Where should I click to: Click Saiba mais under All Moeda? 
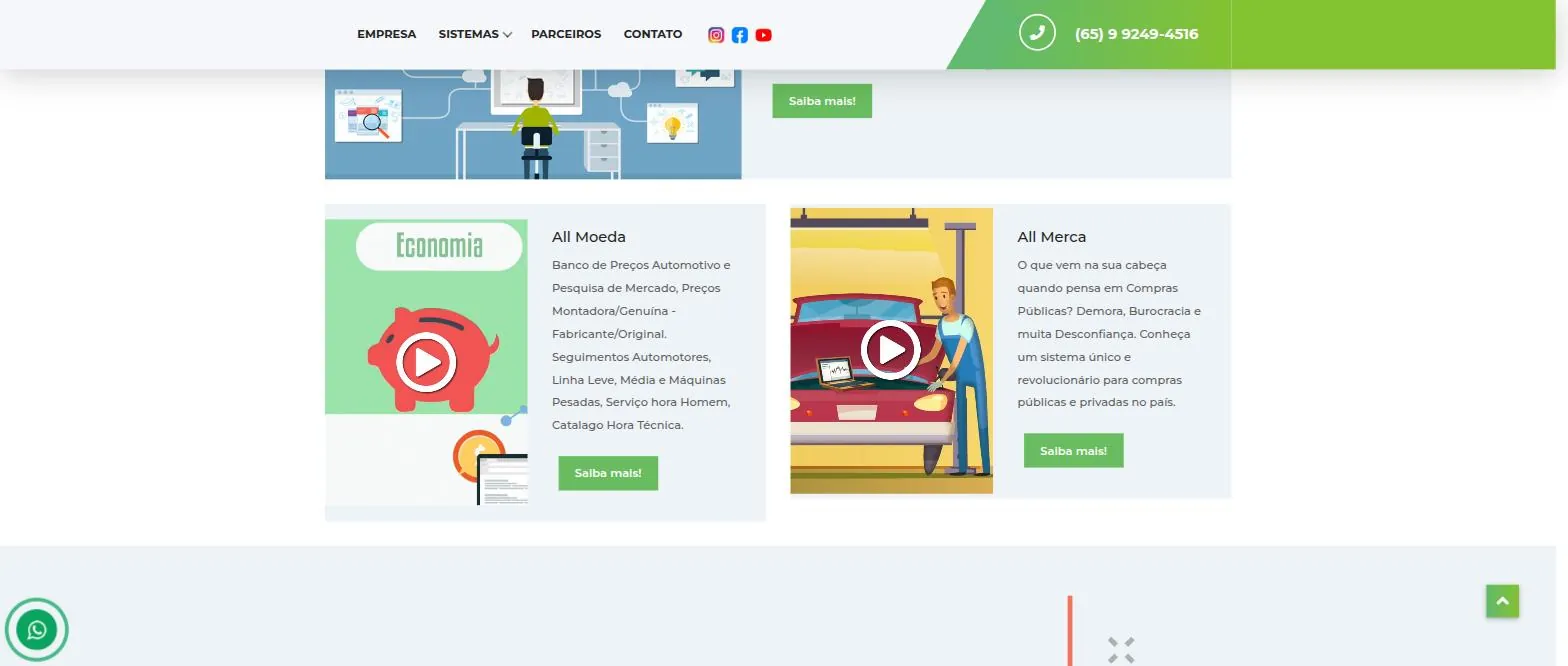tap(608, 473)
